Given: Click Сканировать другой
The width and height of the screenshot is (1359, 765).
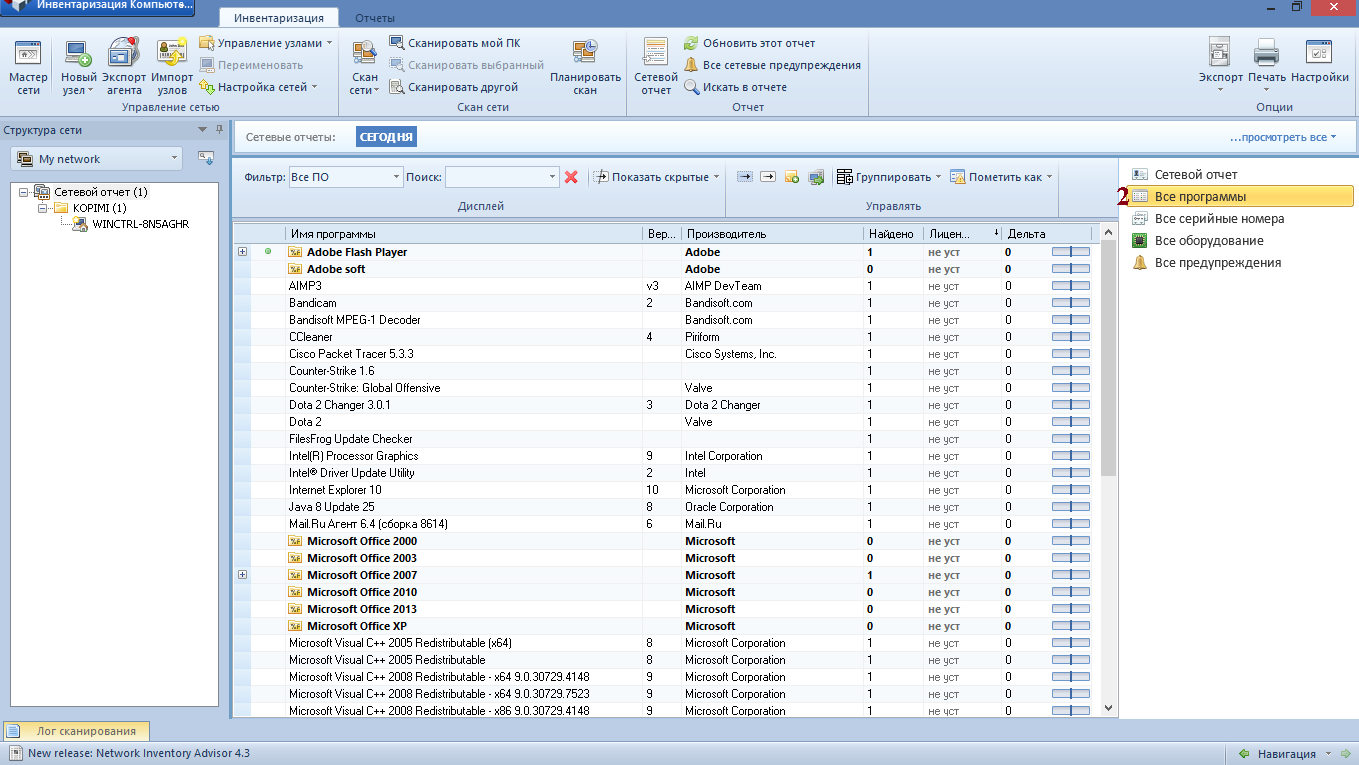Looking at the screenshot, I should tap(453, 87).
